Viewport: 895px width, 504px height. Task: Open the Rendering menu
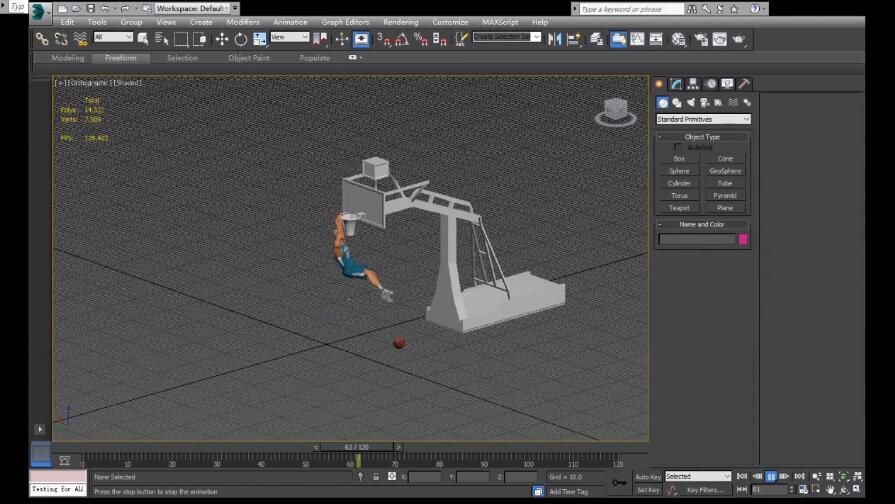pyautogui.click(x=401, y=22)
